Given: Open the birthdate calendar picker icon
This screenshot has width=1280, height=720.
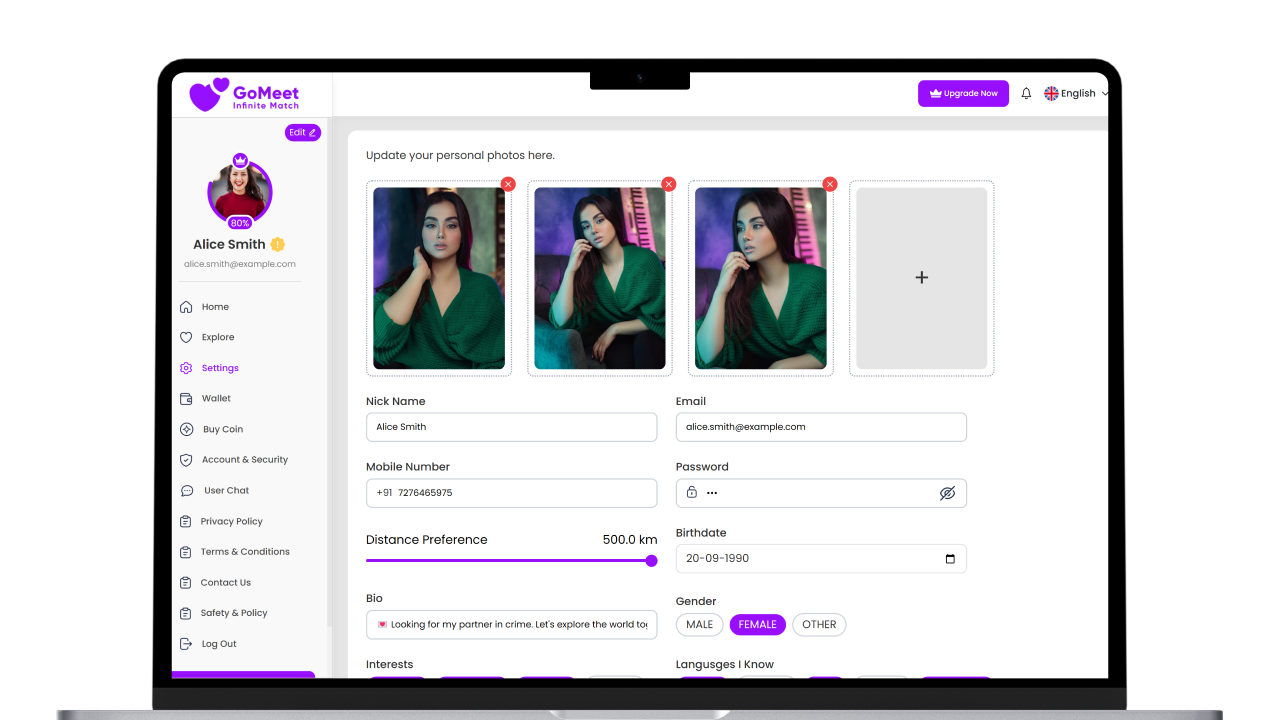Looking at the screenshot, I should tap(950, 559).
